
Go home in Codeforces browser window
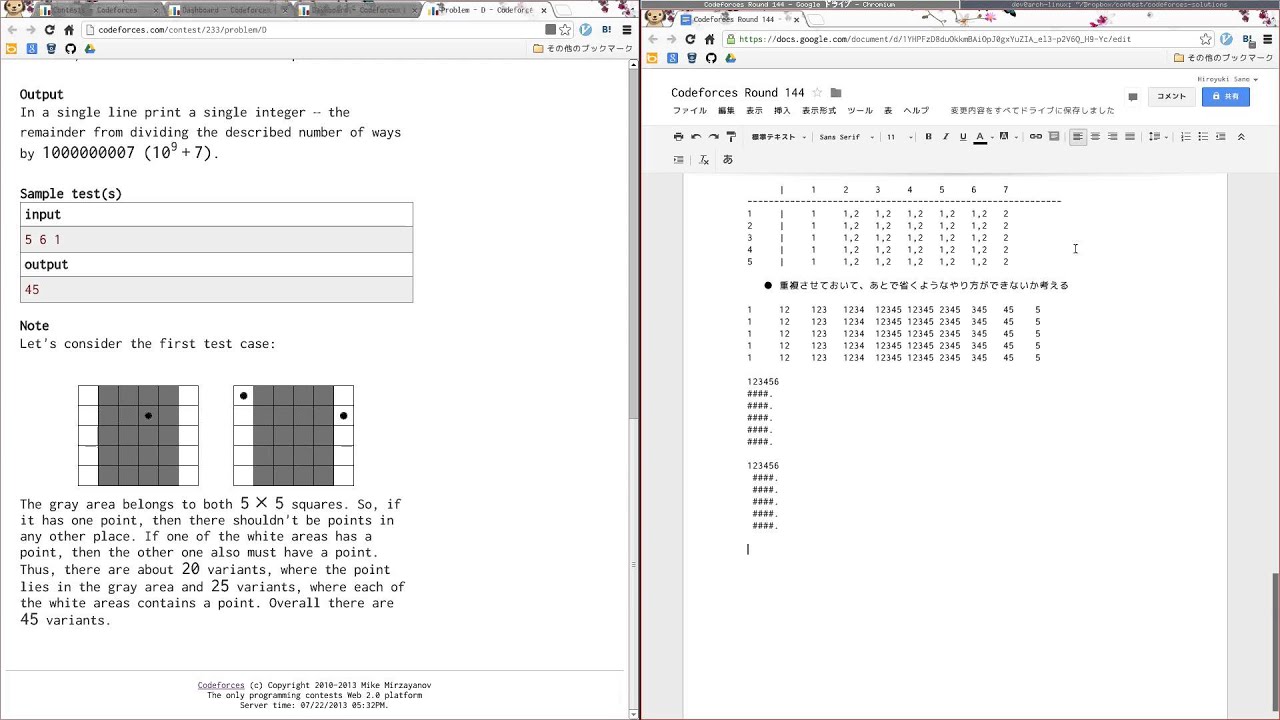tap(69, 30)
